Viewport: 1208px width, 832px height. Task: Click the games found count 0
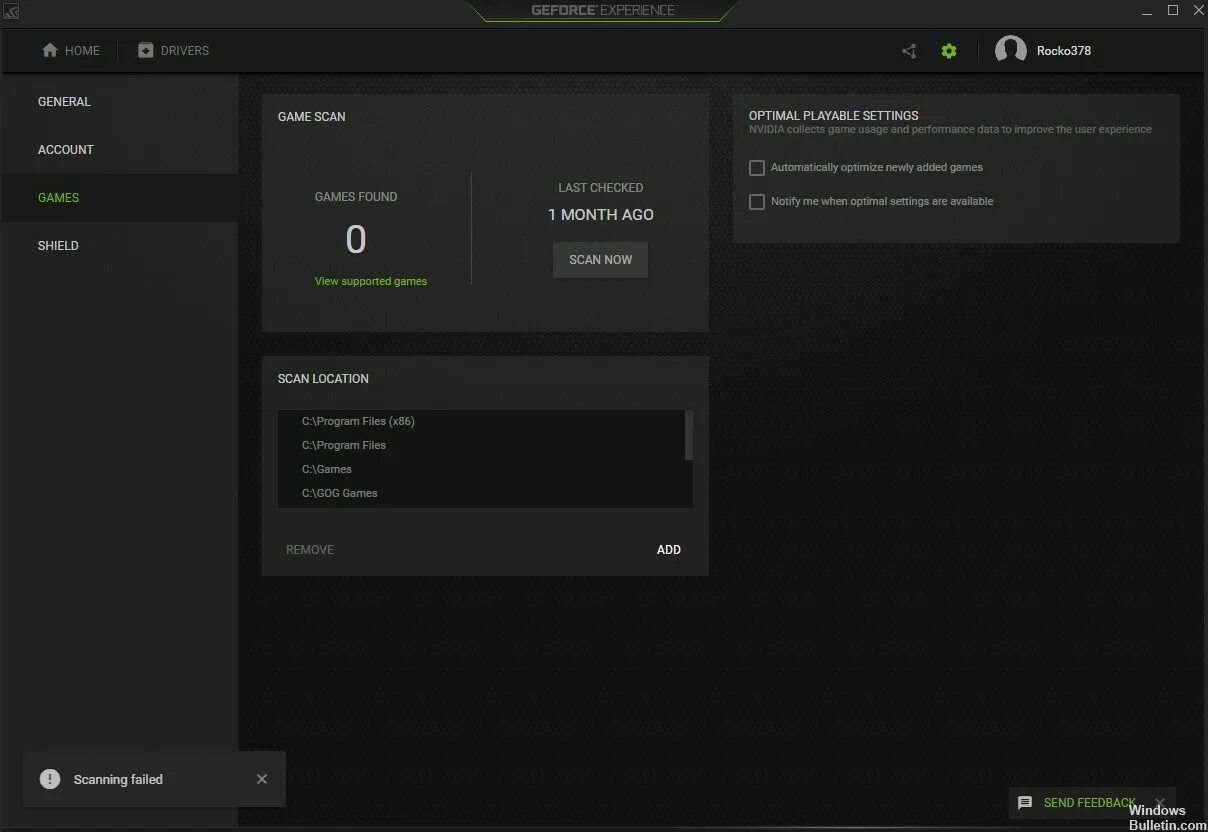(356, 240)
